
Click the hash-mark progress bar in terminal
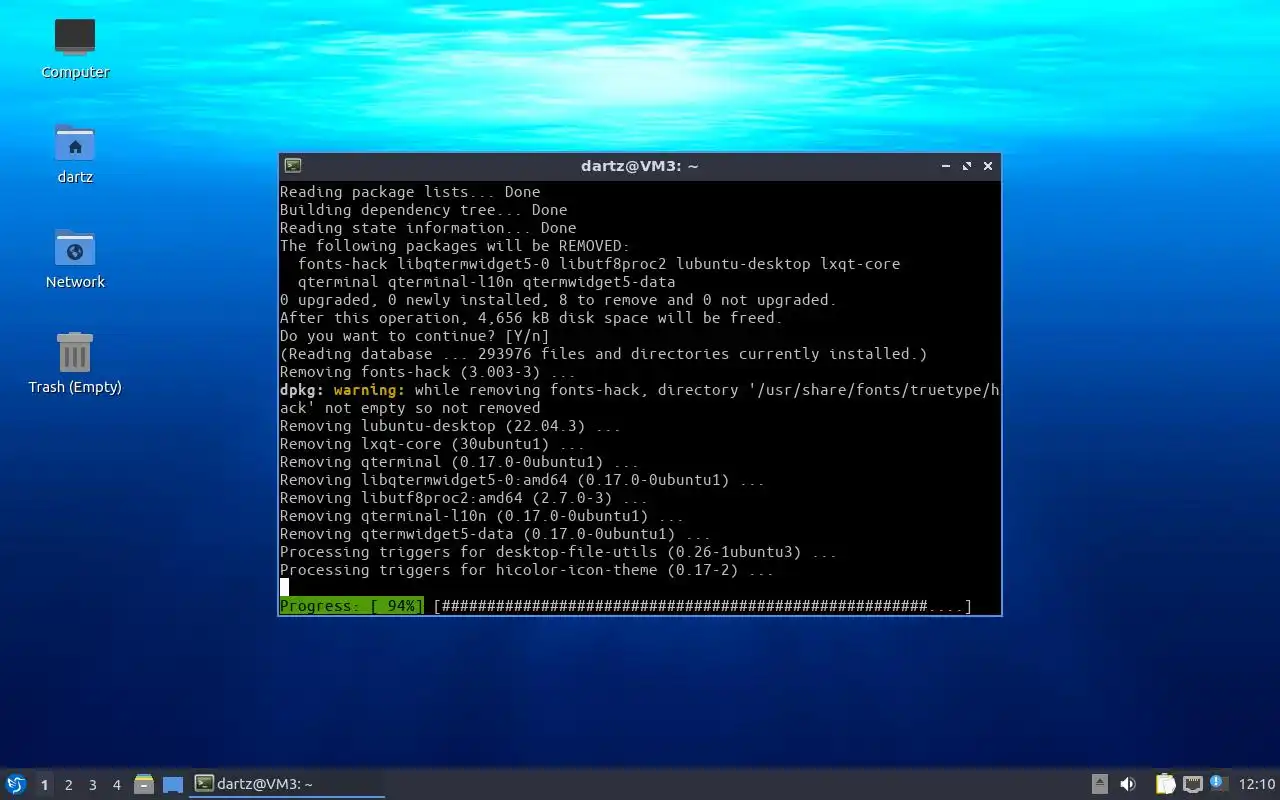pyautogui.click(x=703, y=606)
